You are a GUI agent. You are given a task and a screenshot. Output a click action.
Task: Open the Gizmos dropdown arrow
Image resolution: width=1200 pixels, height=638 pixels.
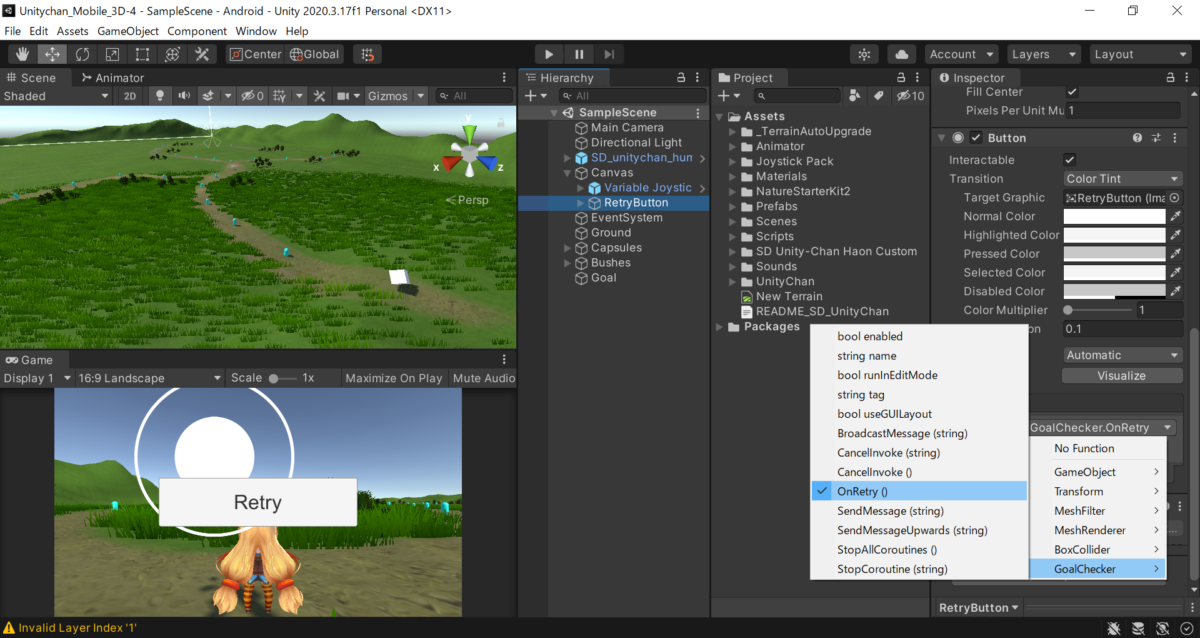[421, 96]
